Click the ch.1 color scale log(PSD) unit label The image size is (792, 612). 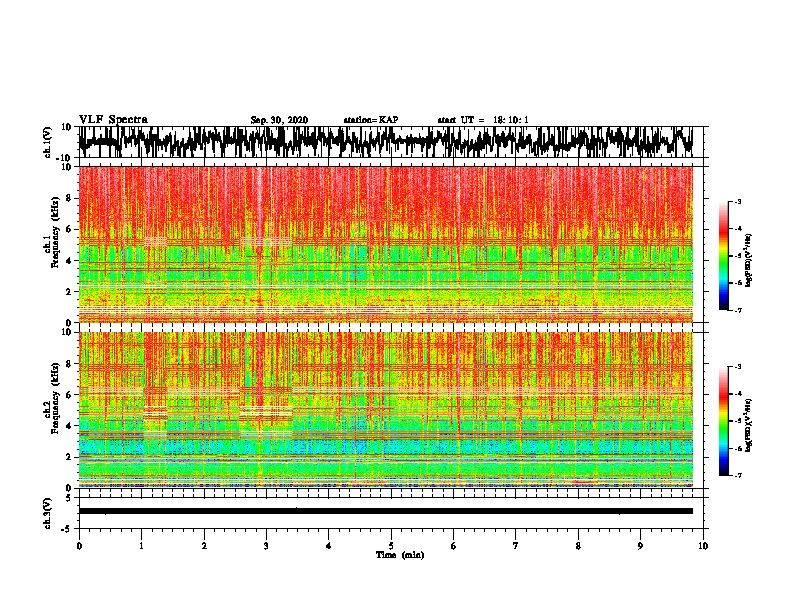[x=748, y=261]
